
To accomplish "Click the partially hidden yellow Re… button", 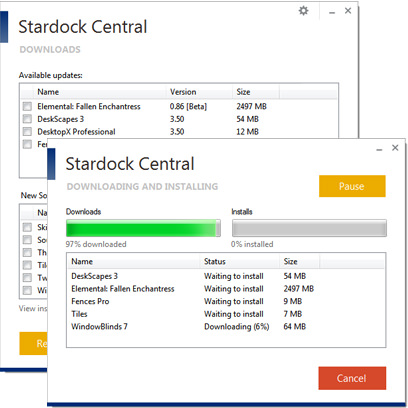I will pos(33,343).
